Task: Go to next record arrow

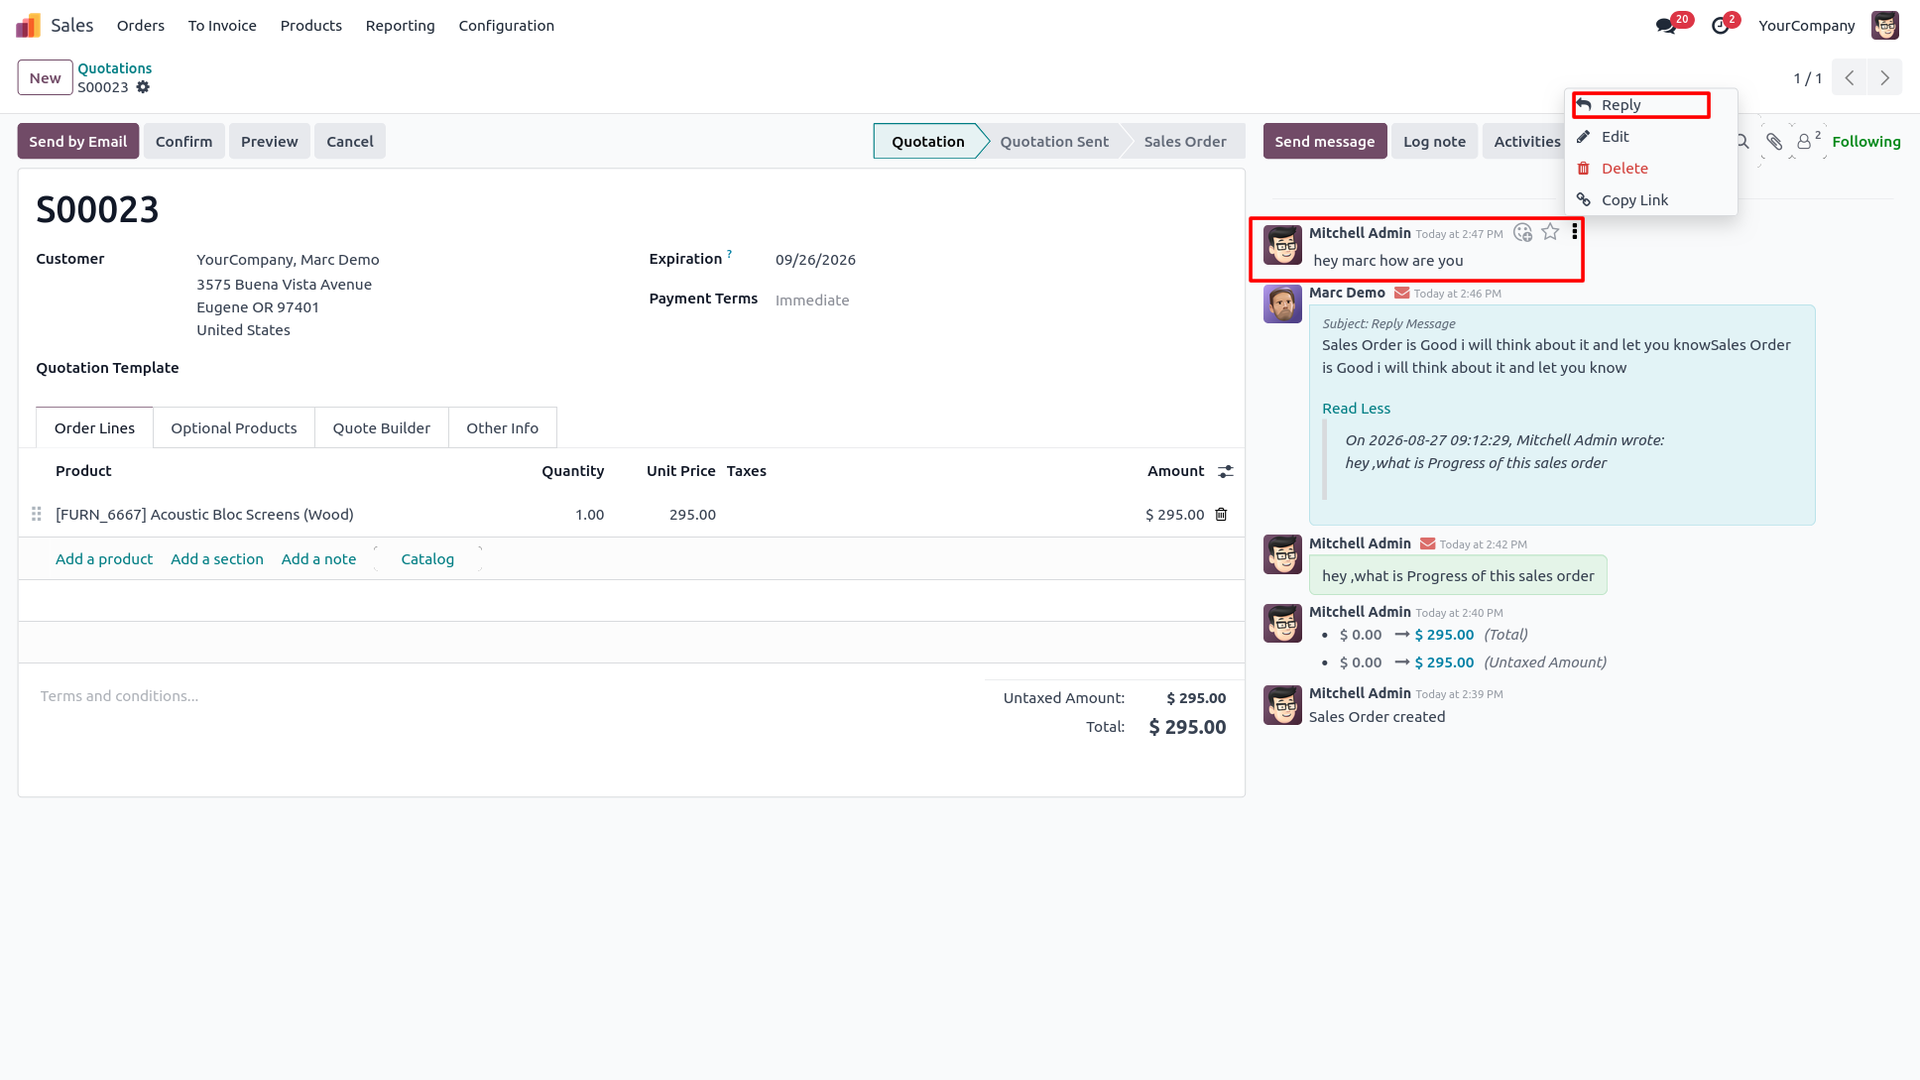Action: click(x=1885, y=78)
